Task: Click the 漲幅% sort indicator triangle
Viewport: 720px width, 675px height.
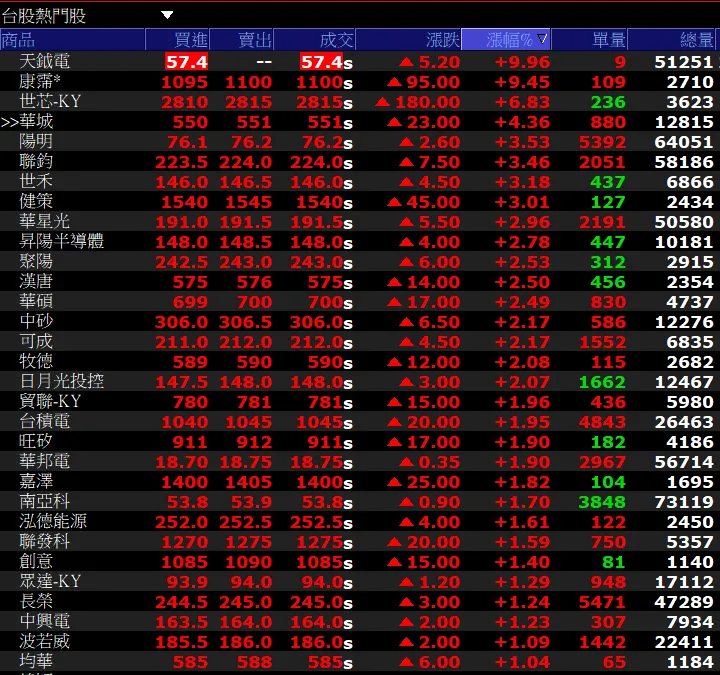Action: (542, 39)
